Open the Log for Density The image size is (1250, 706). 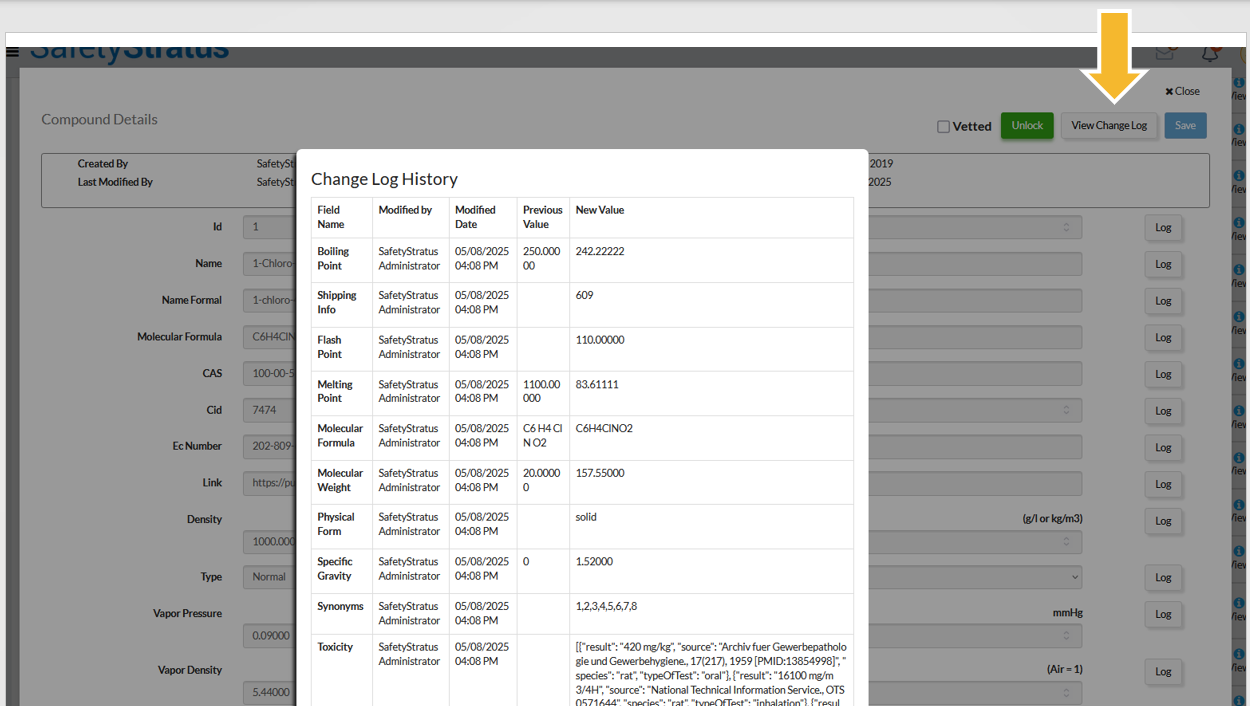pyautogui.click(x=1163, y=521)
